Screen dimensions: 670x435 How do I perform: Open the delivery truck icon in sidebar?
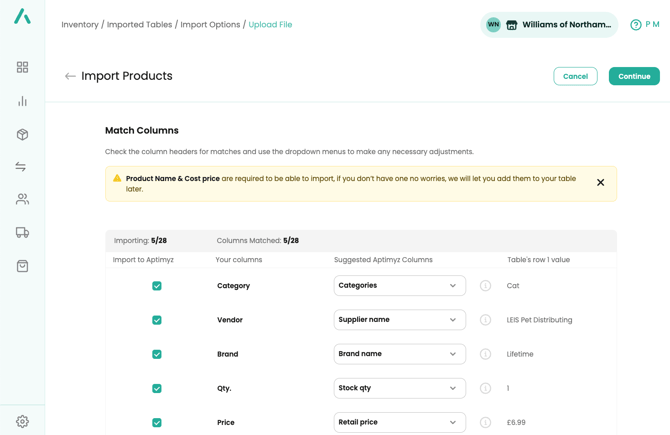(22, 233)
